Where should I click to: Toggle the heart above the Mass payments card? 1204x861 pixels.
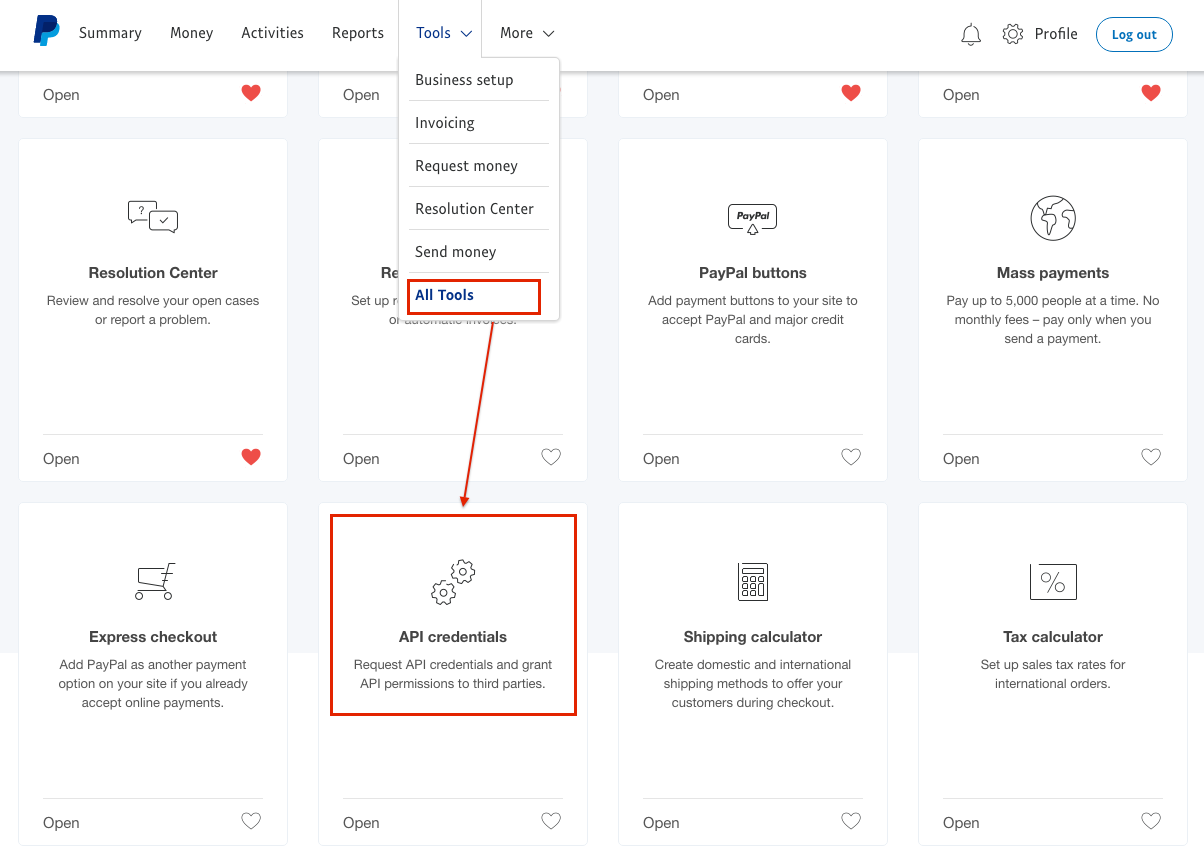pyautogui.click(x=1151, y=93)
